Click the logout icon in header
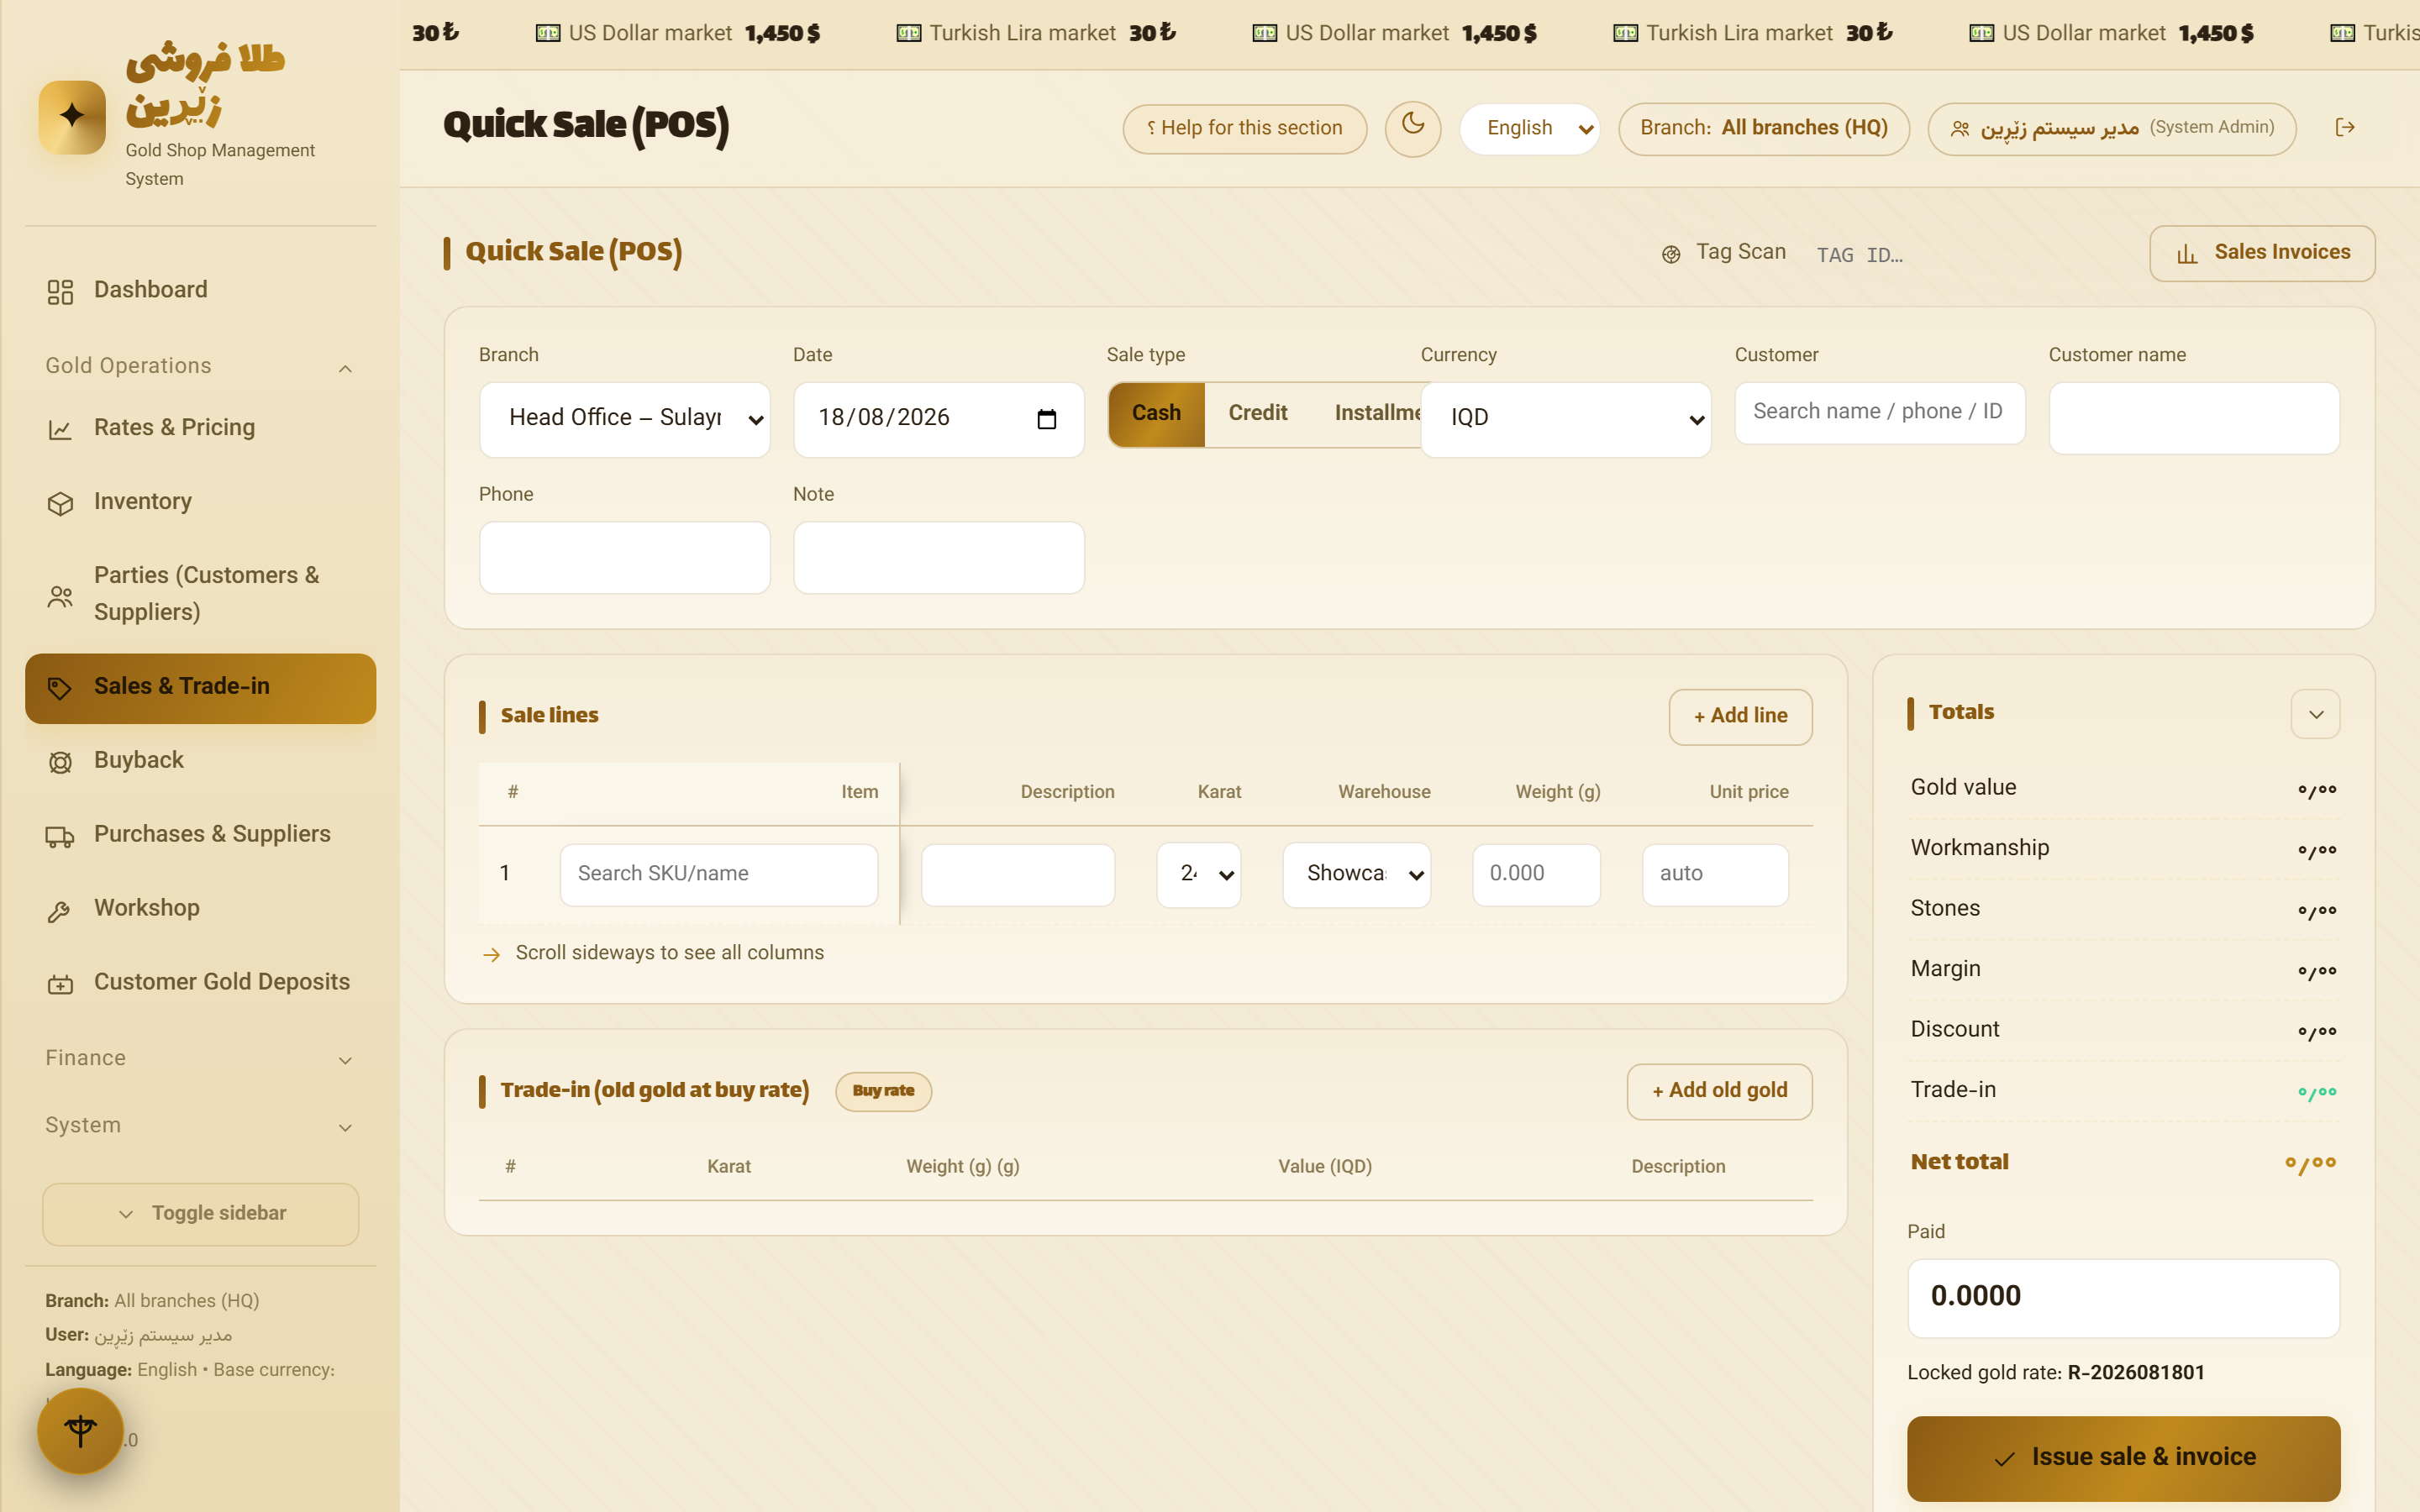 click(x=2344, y=127)
